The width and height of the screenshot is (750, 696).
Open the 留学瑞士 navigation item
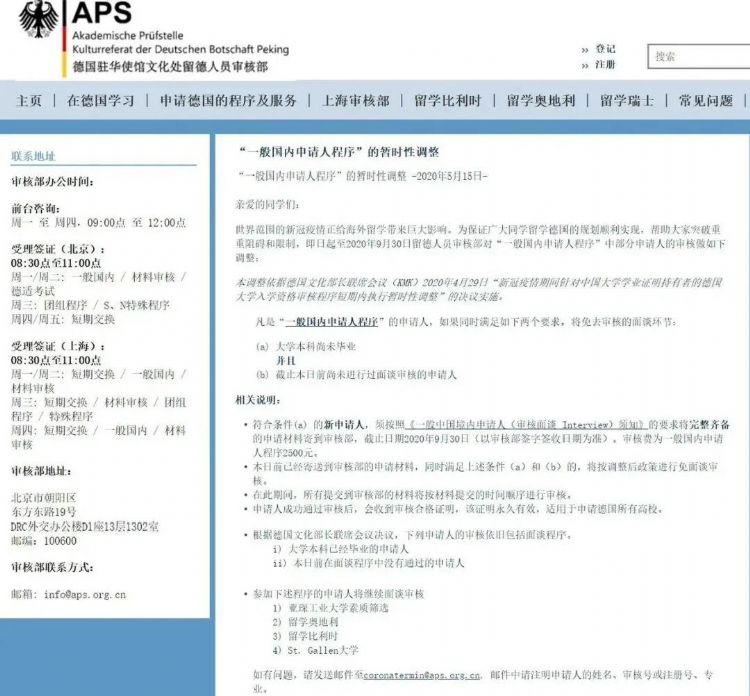pyautogui.click(x=627, y=101)
